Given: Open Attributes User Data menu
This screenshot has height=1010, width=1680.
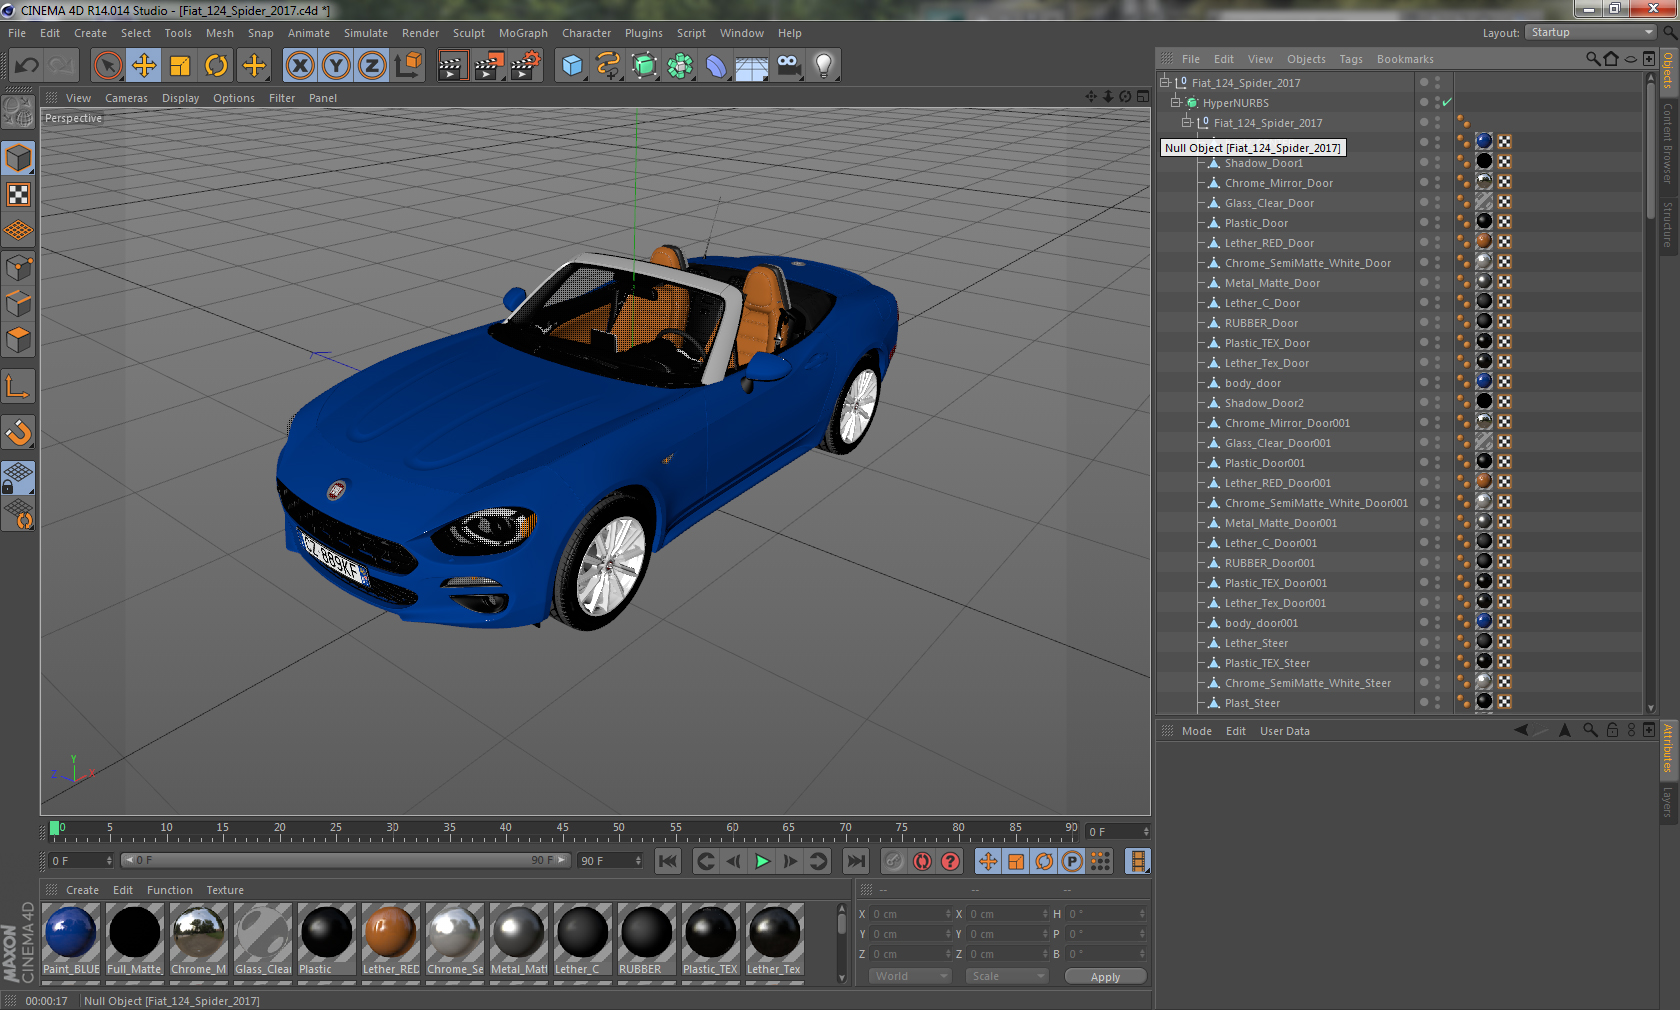Looking at the screenshot, I should point(1284,731).
